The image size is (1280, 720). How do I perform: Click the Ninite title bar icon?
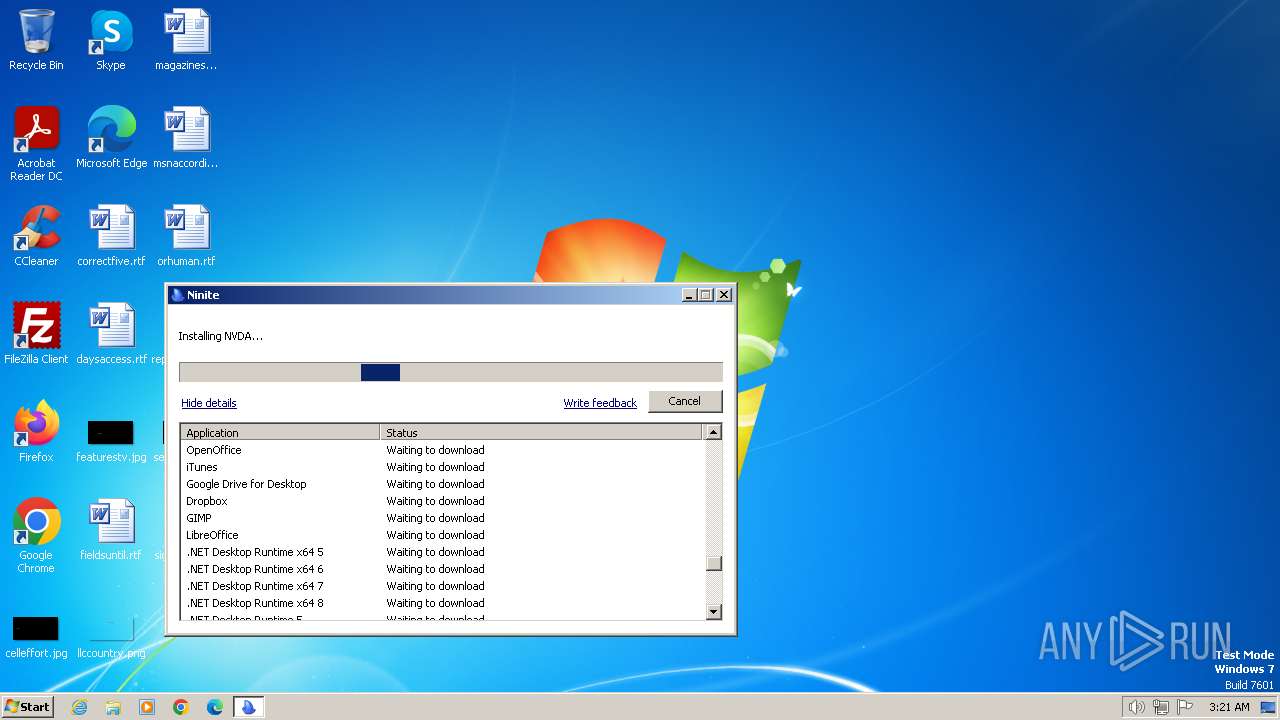click(x=178, y=295)
